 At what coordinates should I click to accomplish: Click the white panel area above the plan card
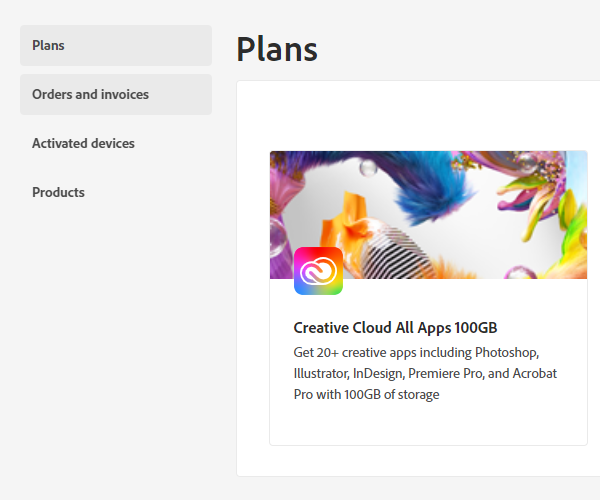pyautogui.click(x=418, y=115)
